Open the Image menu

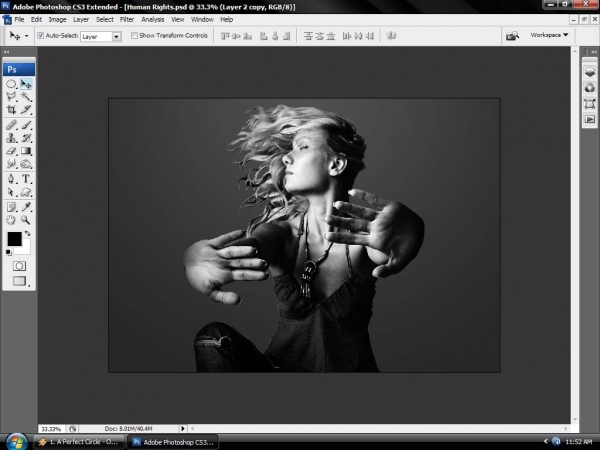coord(57,20)
